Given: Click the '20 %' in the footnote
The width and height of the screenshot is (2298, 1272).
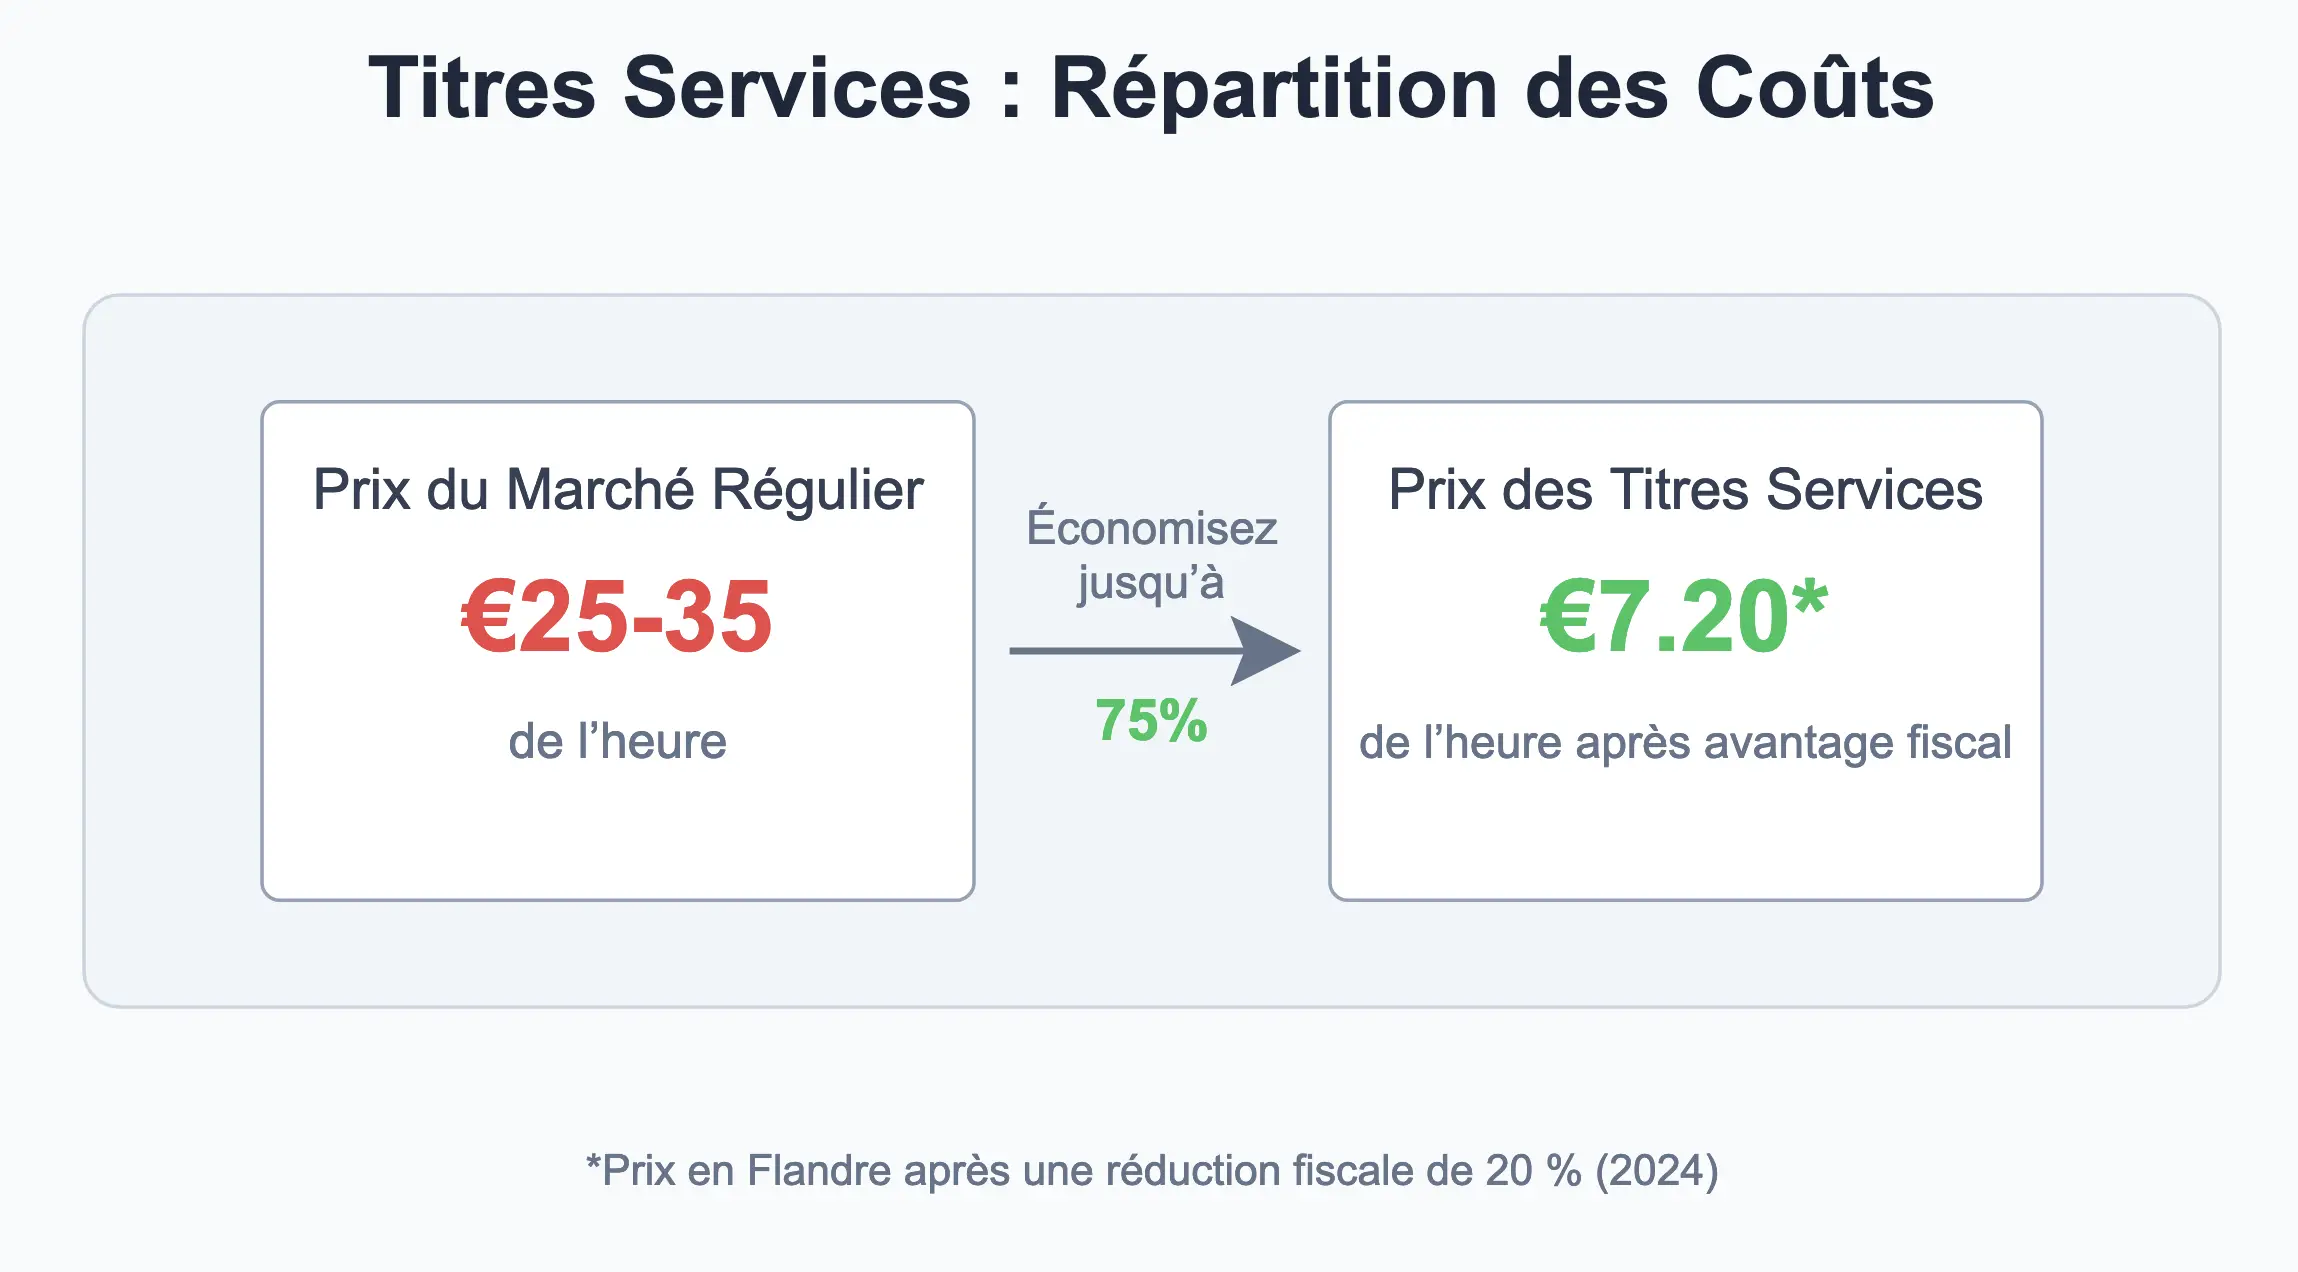Looking at the screenshot, I should click(1534, 1170).
